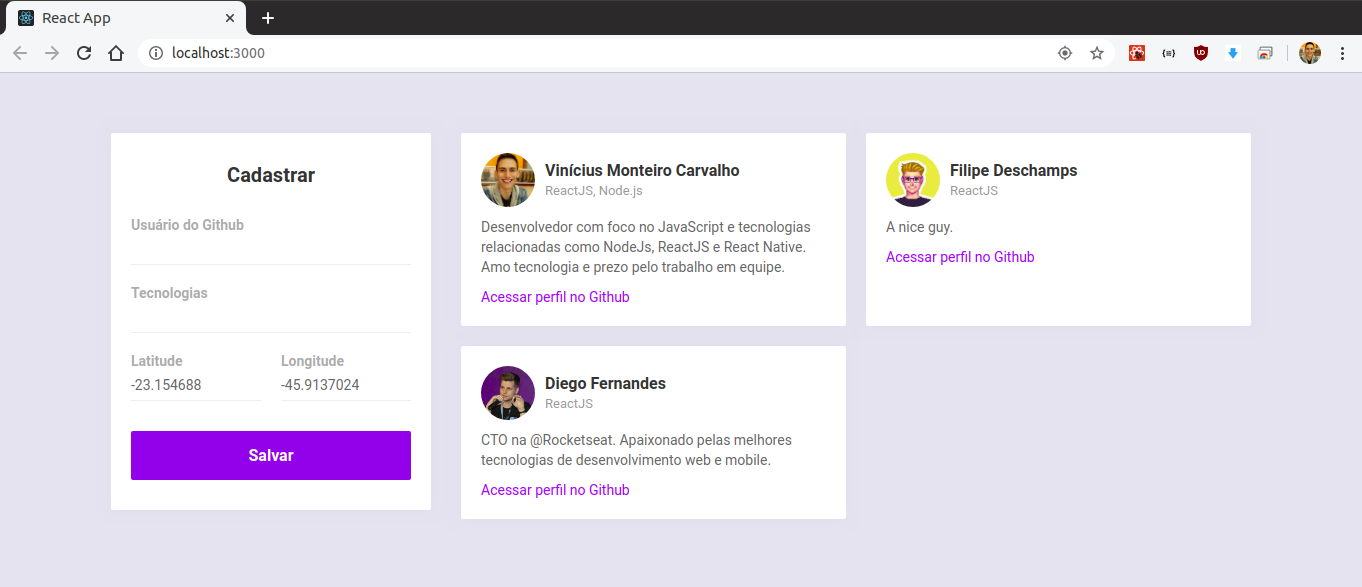Open Filipe Deschamps's Github profile link
This screenshot has width=1362, height=587.
pos(959,256)
